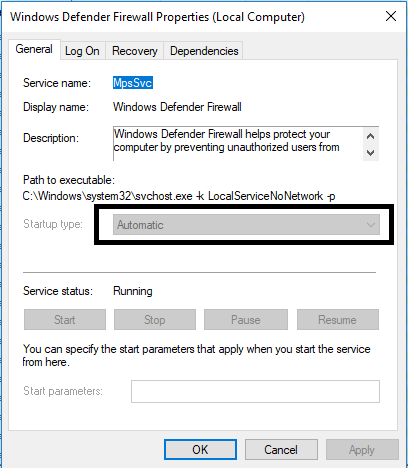Close the Firewall Properties dialog with X

click(391, 16)
